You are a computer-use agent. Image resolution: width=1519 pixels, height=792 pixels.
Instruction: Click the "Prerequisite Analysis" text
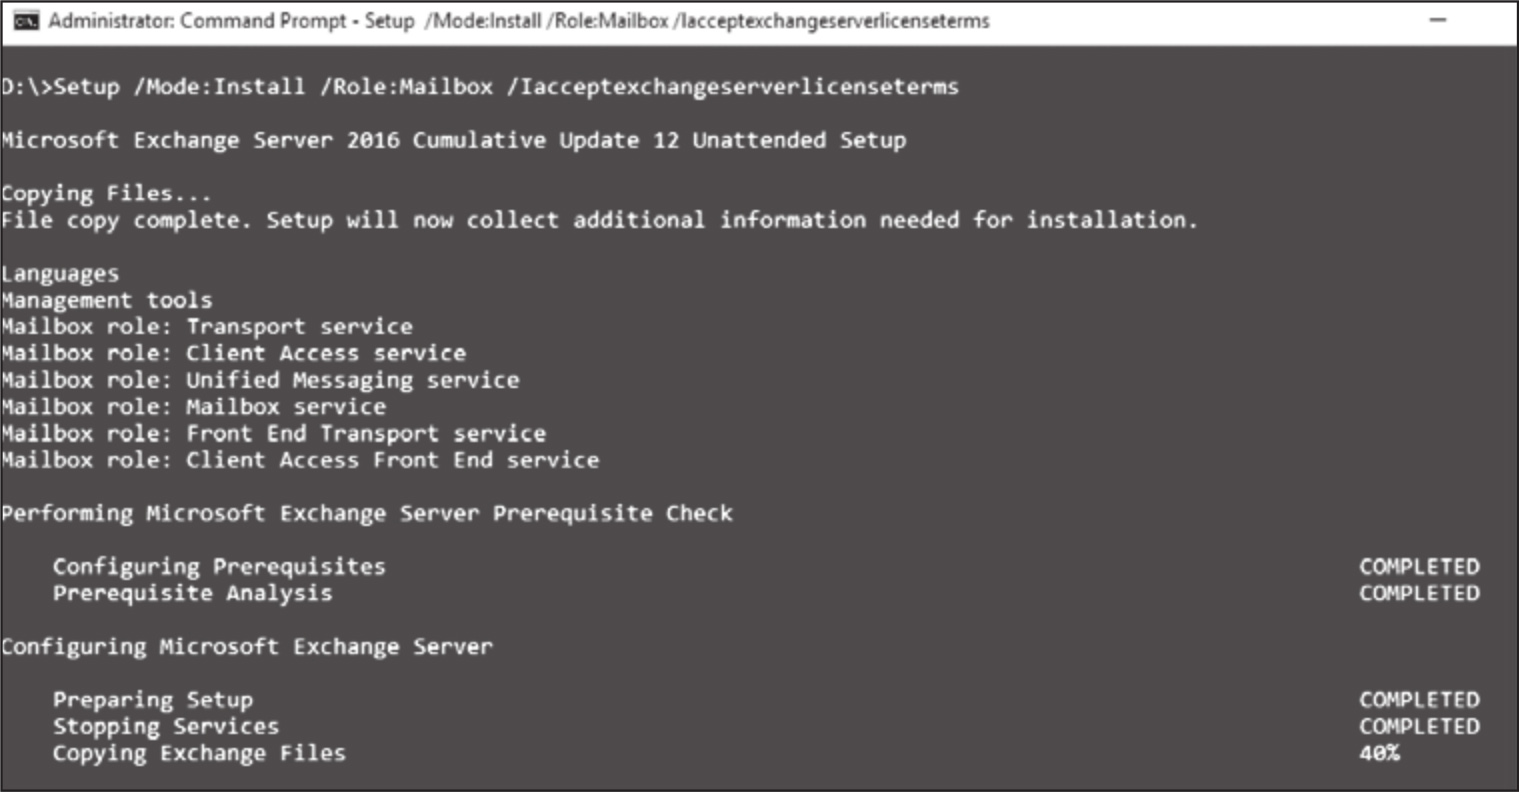(x=192, y=594)
